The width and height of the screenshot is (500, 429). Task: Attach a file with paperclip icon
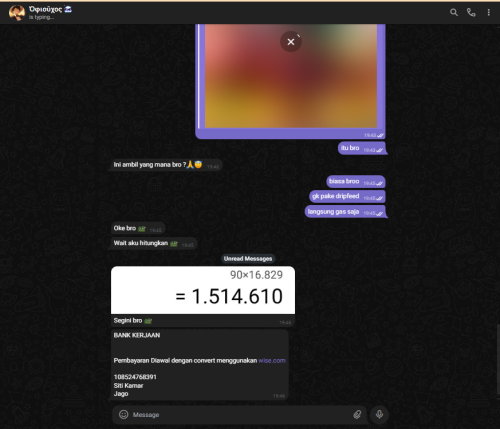[x=357, y=414]
